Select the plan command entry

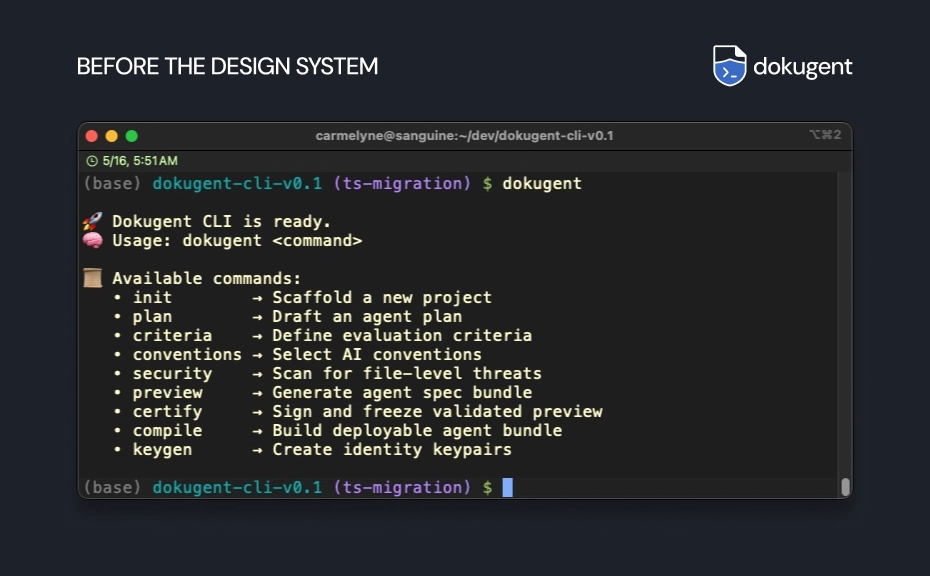pyautogui.click(x=152, y=316)
